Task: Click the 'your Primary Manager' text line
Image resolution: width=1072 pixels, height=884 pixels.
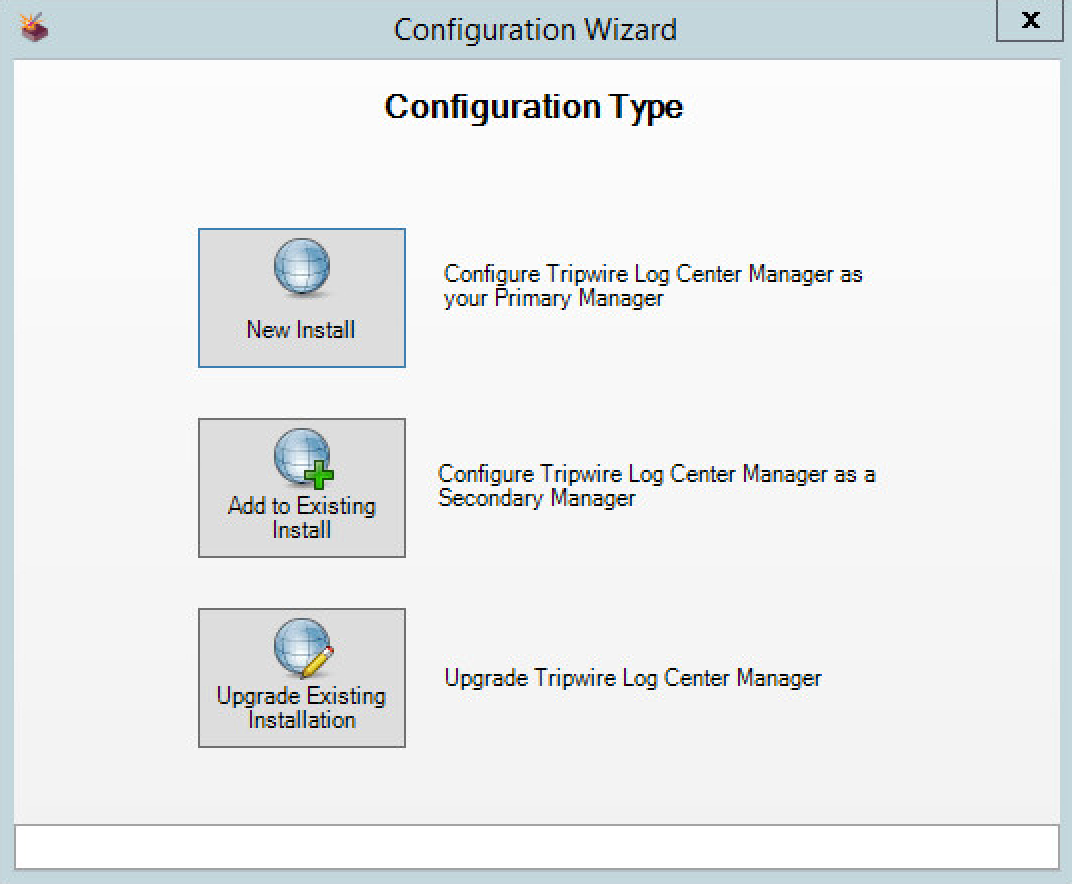Action: (x=553, y=298)
